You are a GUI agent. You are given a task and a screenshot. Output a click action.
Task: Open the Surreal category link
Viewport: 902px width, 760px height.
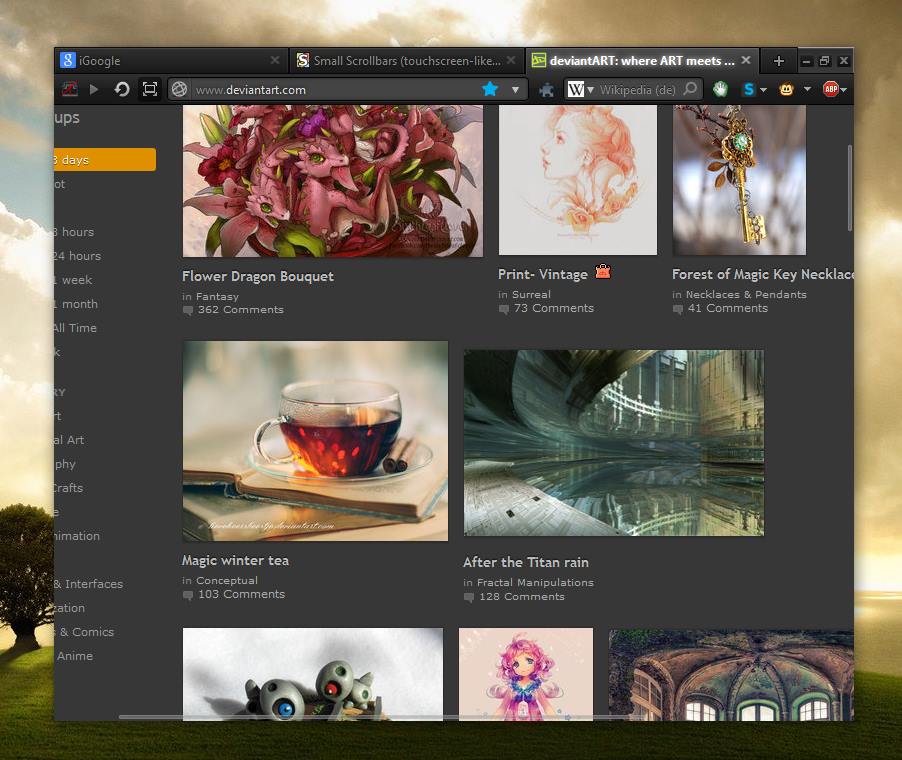pyautogui.click(x=532, y=295)
